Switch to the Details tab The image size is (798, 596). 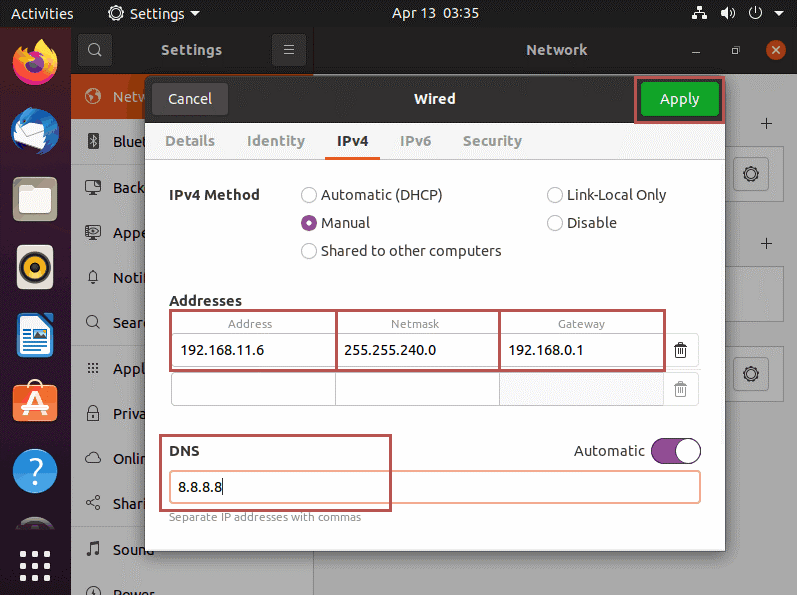[190, 141]
